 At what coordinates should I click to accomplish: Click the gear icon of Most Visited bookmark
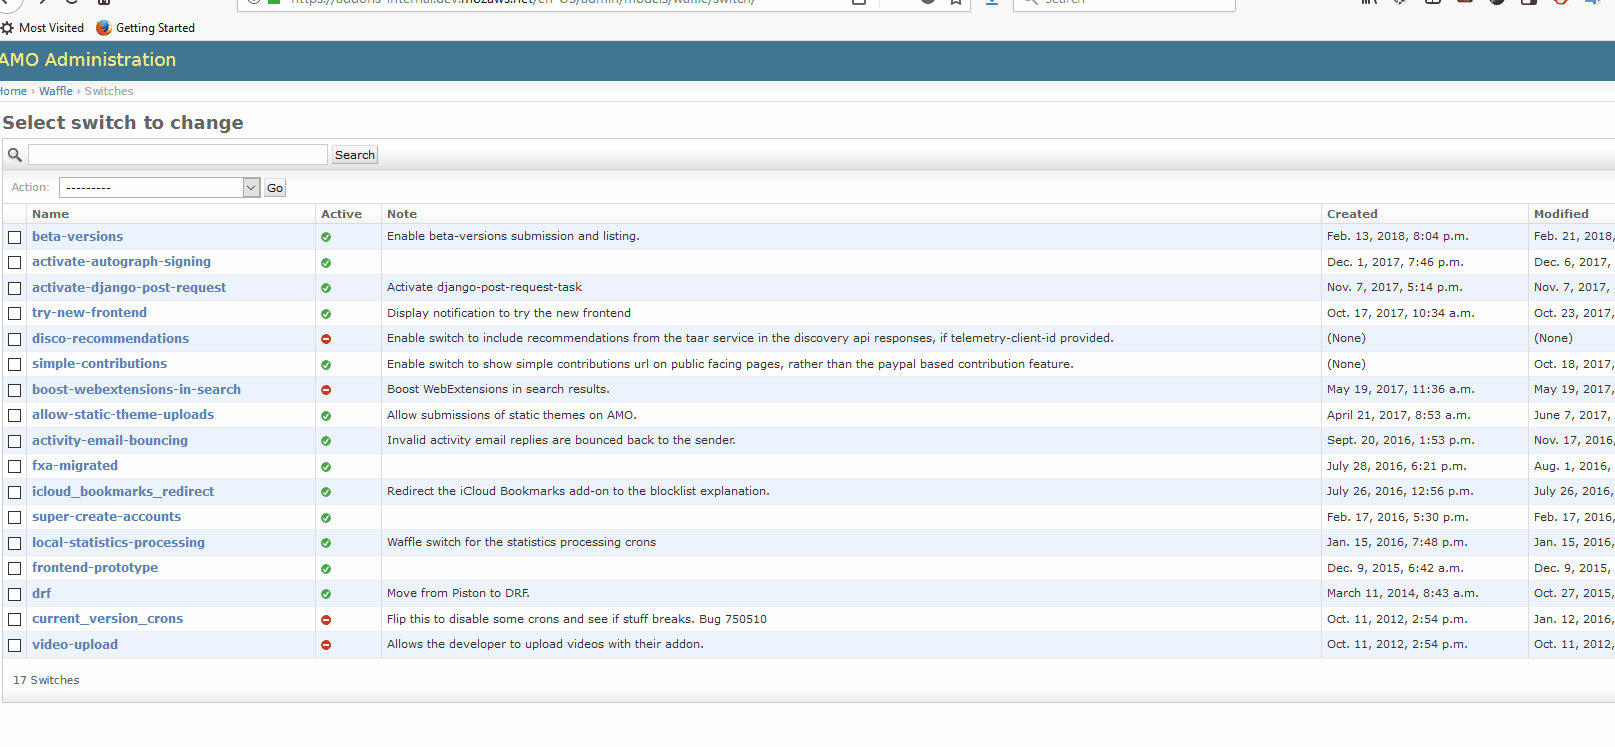(x=7, y=28)
